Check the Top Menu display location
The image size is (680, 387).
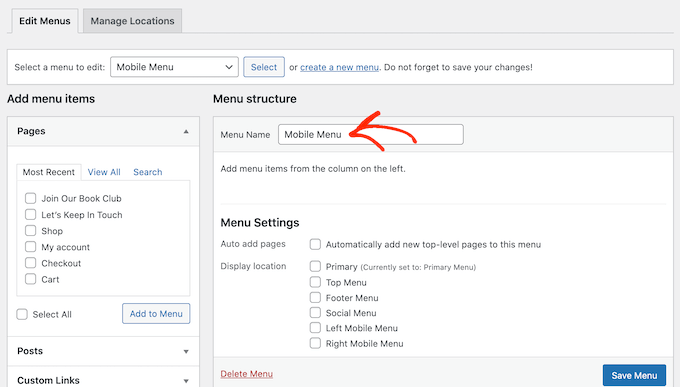[x=315, y=282]
